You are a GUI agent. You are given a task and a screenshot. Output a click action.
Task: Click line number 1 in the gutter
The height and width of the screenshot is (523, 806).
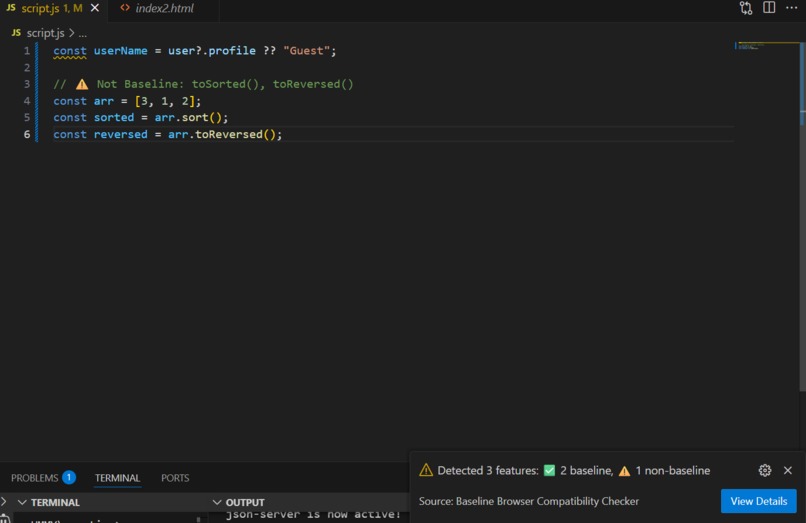26,51
